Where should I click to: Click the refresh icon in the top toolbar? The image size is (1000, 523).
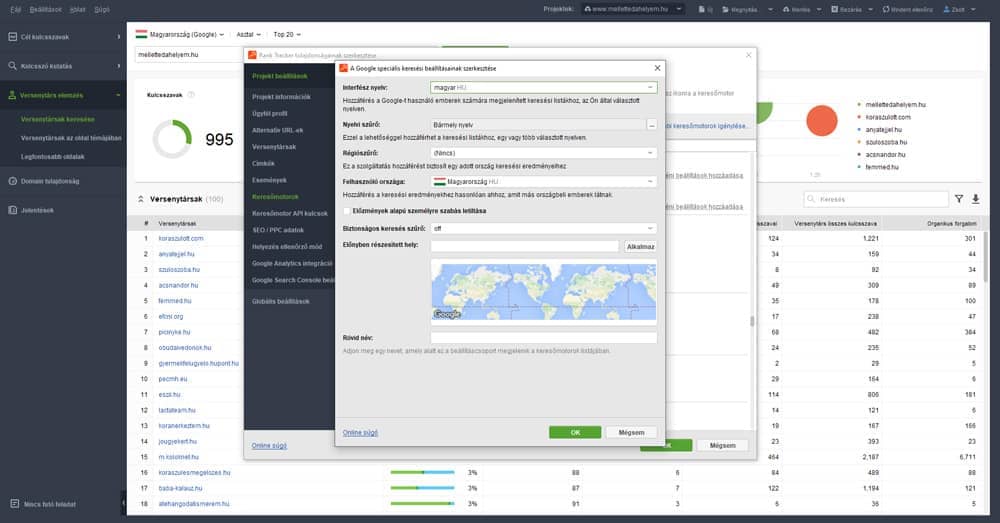886,9
